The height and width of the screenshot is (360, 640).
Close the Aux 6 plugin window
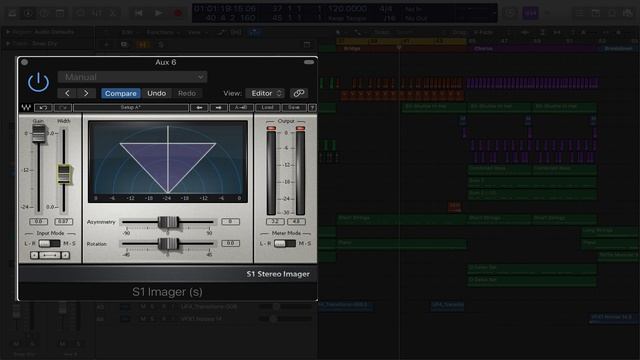point(24,62)
